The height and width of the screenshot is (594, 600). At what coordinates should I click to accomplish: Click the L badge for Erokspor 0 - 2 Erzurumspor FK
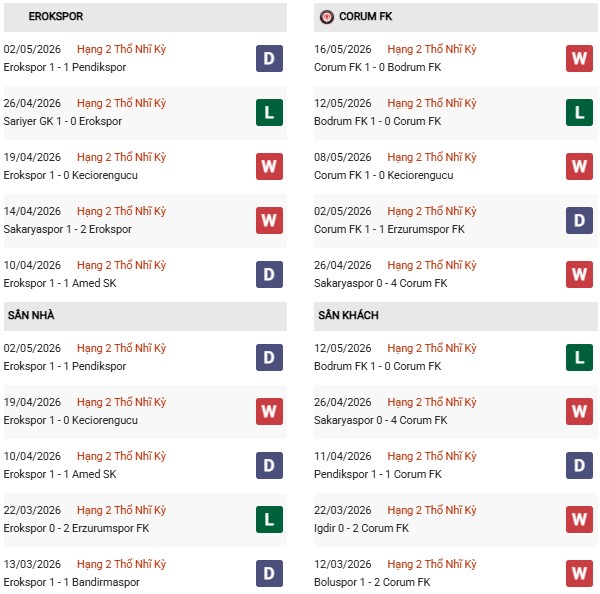(x=269, y=519)
